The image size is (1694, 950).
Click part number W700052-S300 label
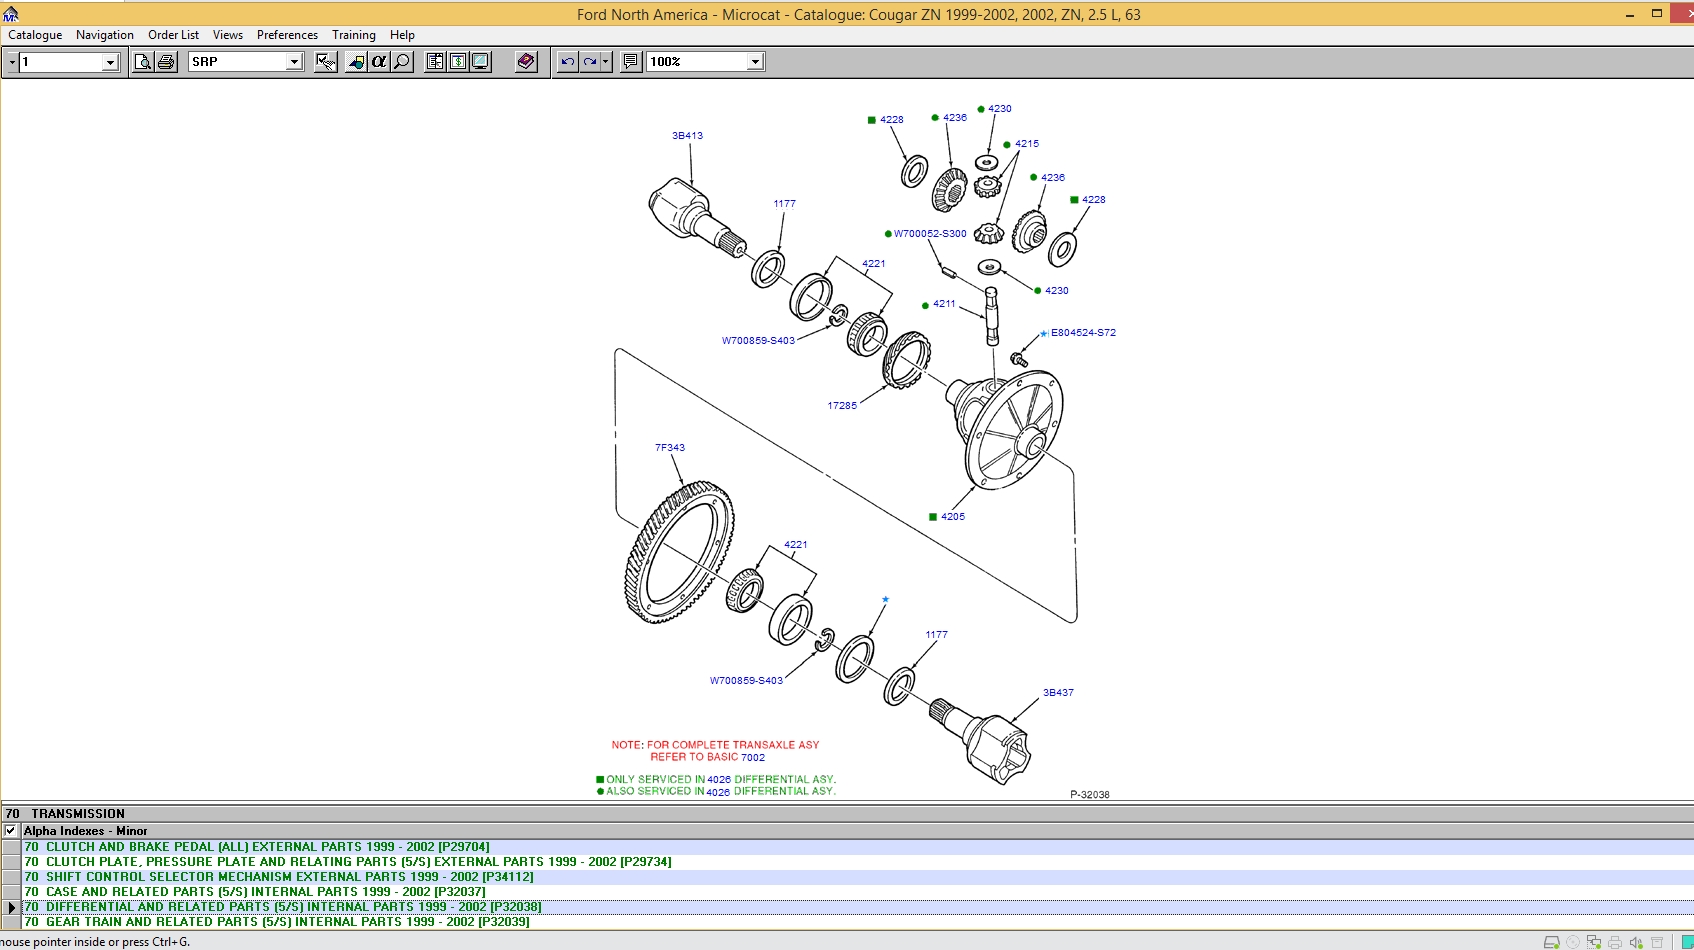coord(930,234)
